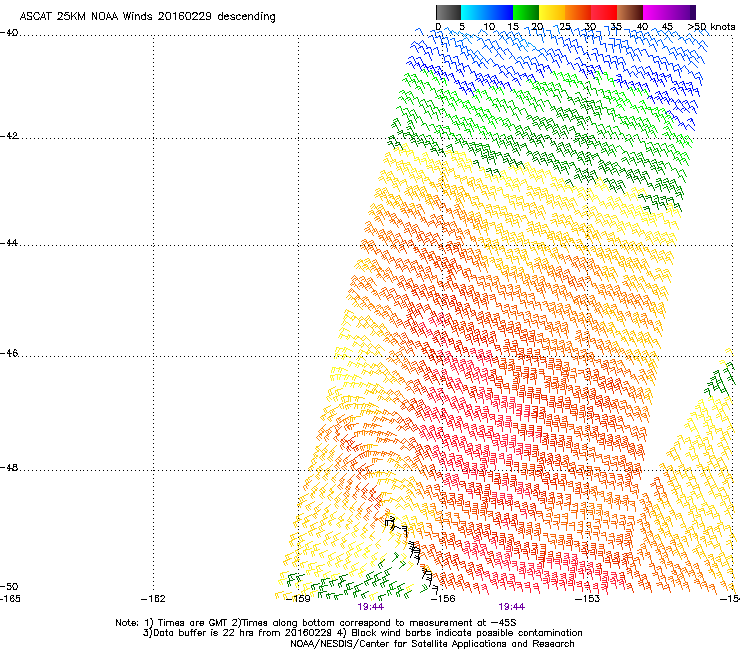This screenshot has height=650, width=740.
Task: Click latitude axis label '-44'
Action: (9, 243)
